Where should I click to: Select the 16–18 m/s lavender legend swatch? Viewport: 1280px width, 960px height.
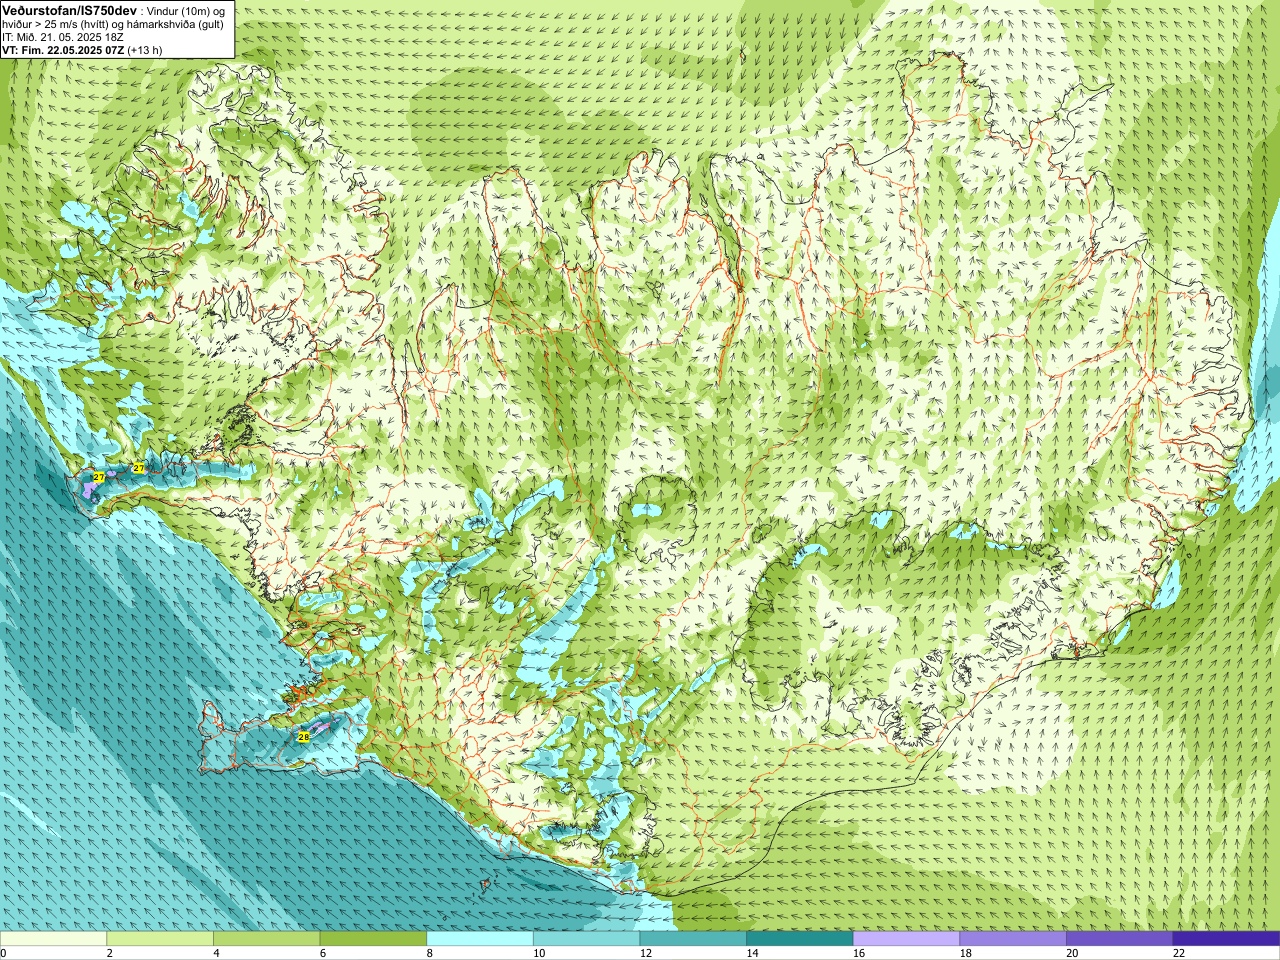pos(906,939)
